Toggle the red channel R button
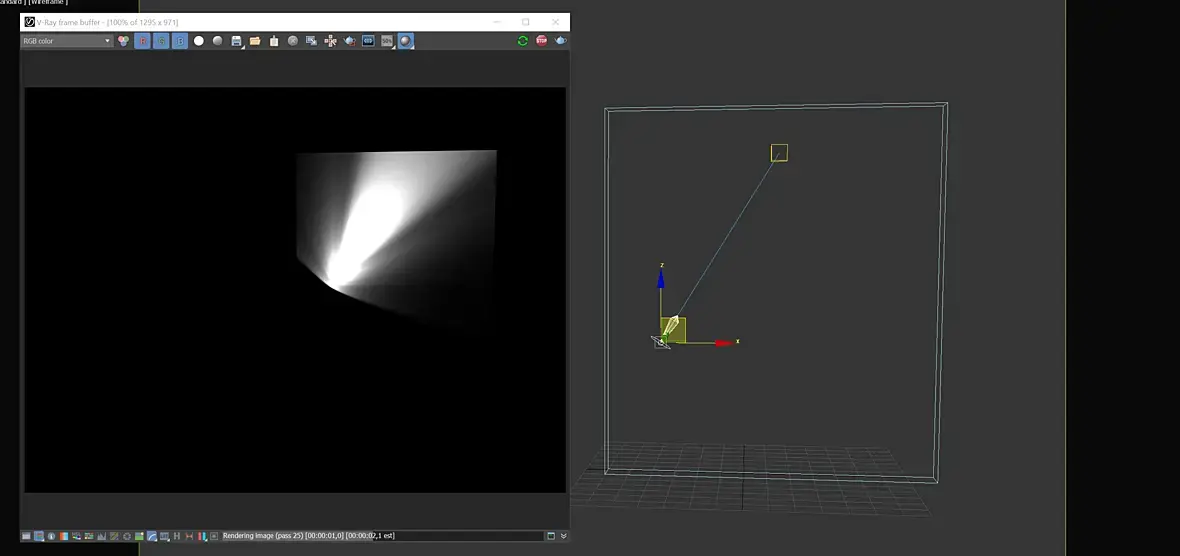Image resolution: width=1180 pixels, height=556 pixels. (x=142, y=41)
